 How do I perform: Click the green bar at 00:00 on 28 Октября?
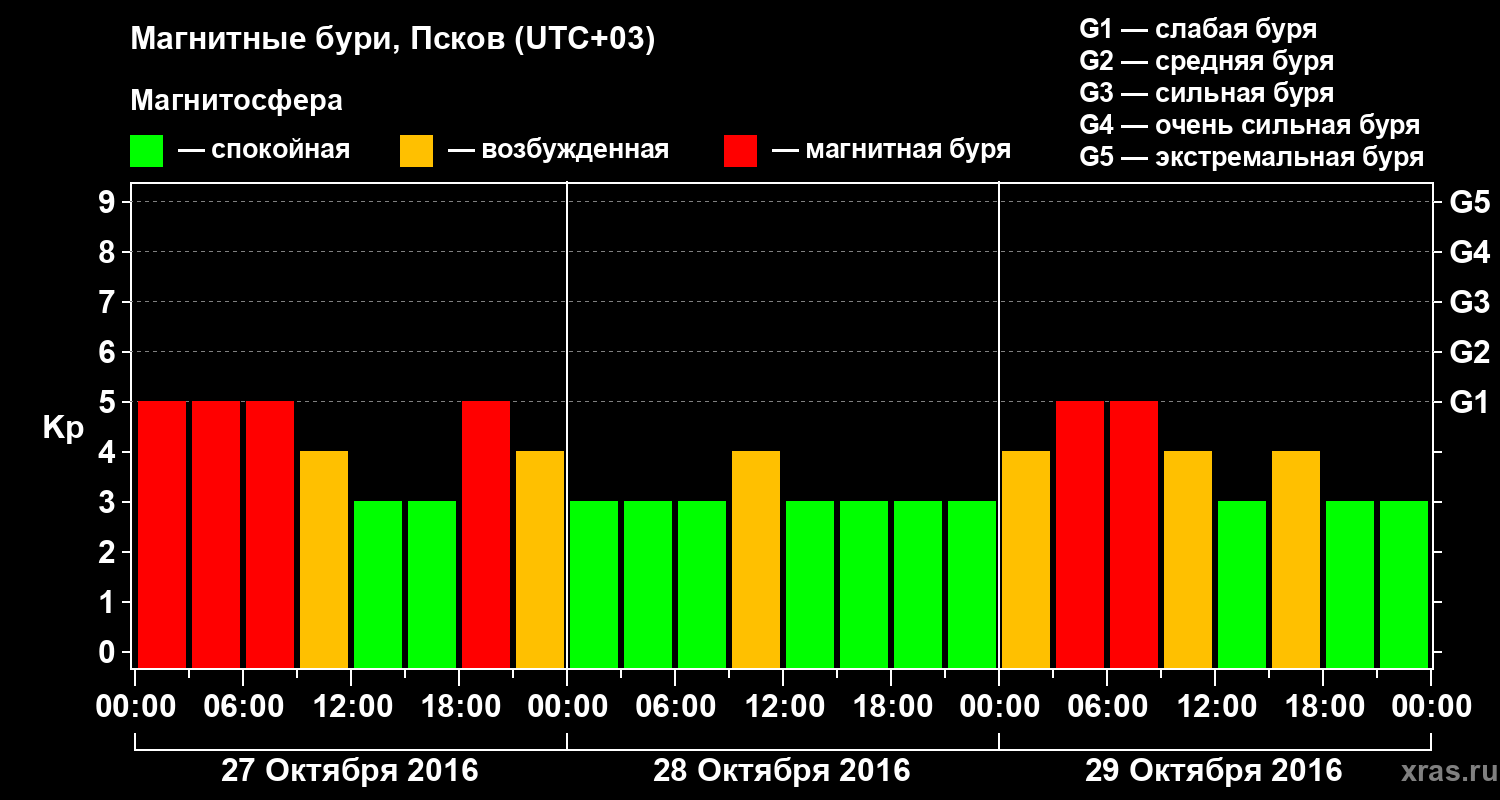[x=594, y=584]
